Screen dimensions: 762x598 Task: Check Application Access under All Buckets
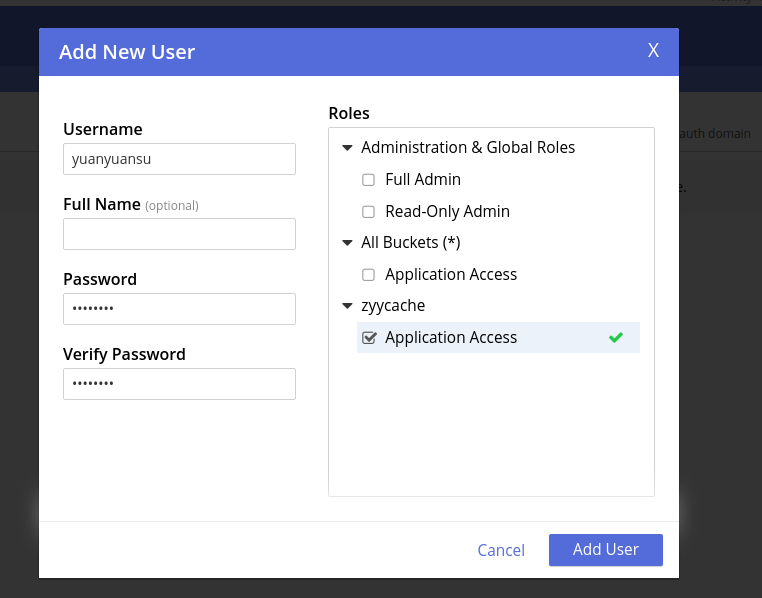pyautogui.click(x=368, y=275)
